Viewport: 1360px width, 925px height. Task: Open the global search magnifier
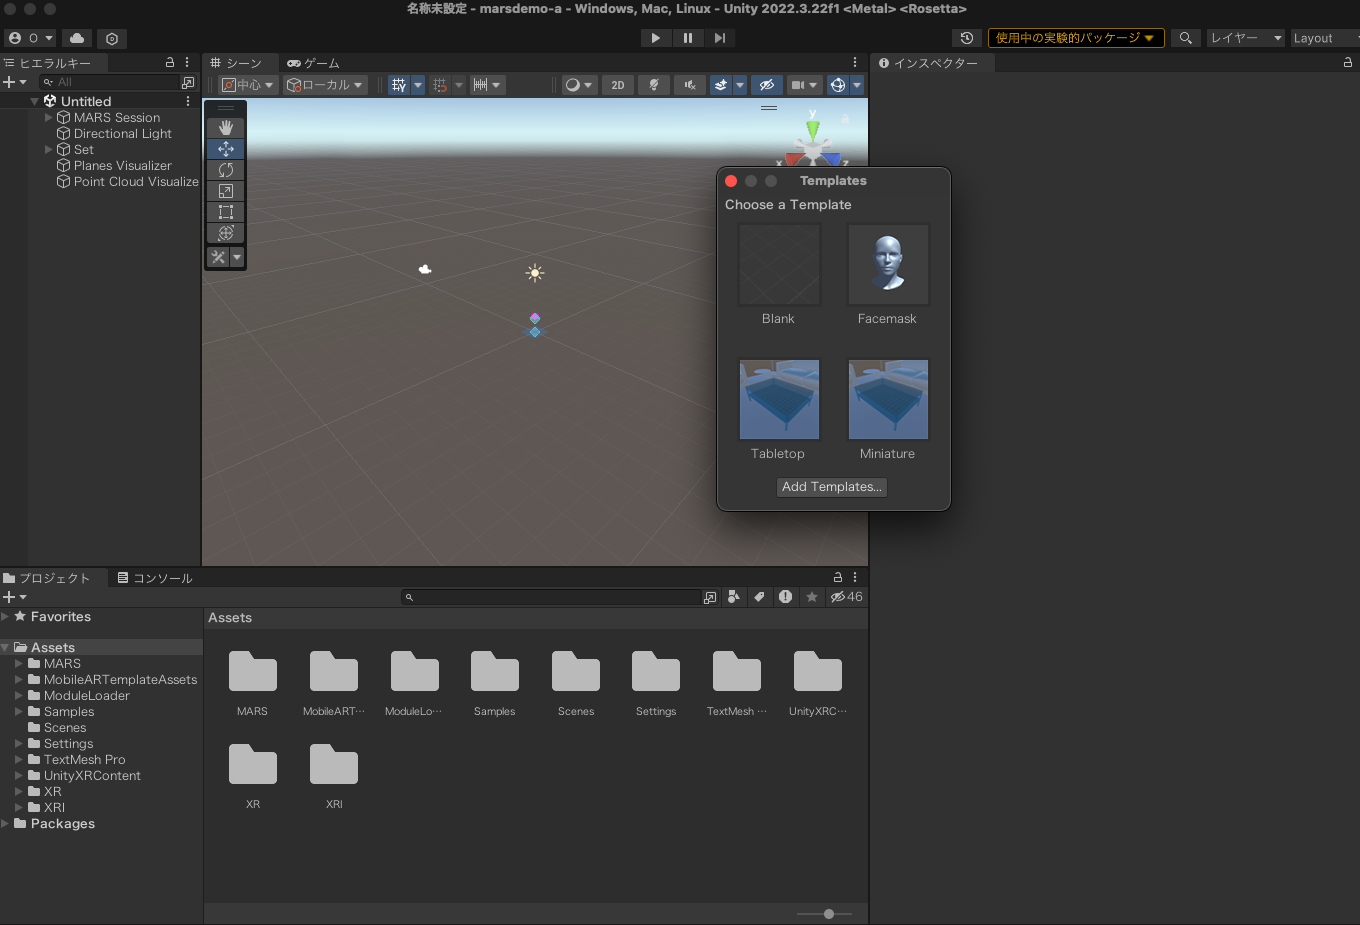pyautogui.click(x=1185, y=38)
